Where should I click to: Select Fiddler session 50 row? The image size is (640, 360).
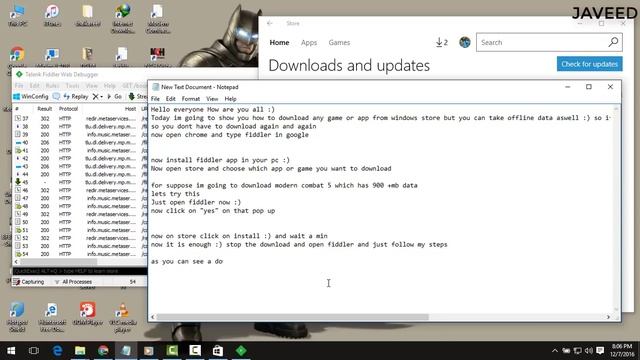(80, 222)
